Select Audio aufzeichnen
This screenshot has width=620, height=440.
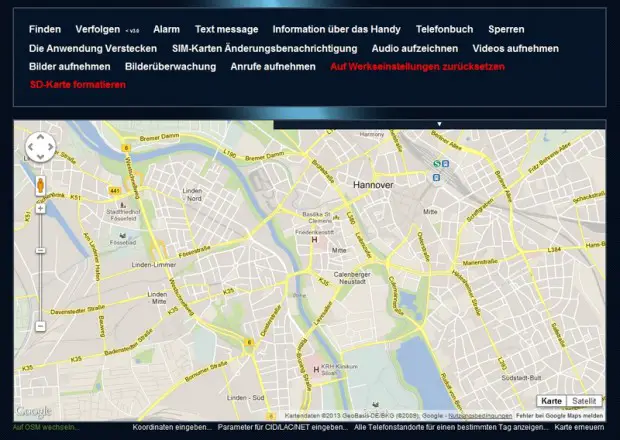tap(415, 49)
